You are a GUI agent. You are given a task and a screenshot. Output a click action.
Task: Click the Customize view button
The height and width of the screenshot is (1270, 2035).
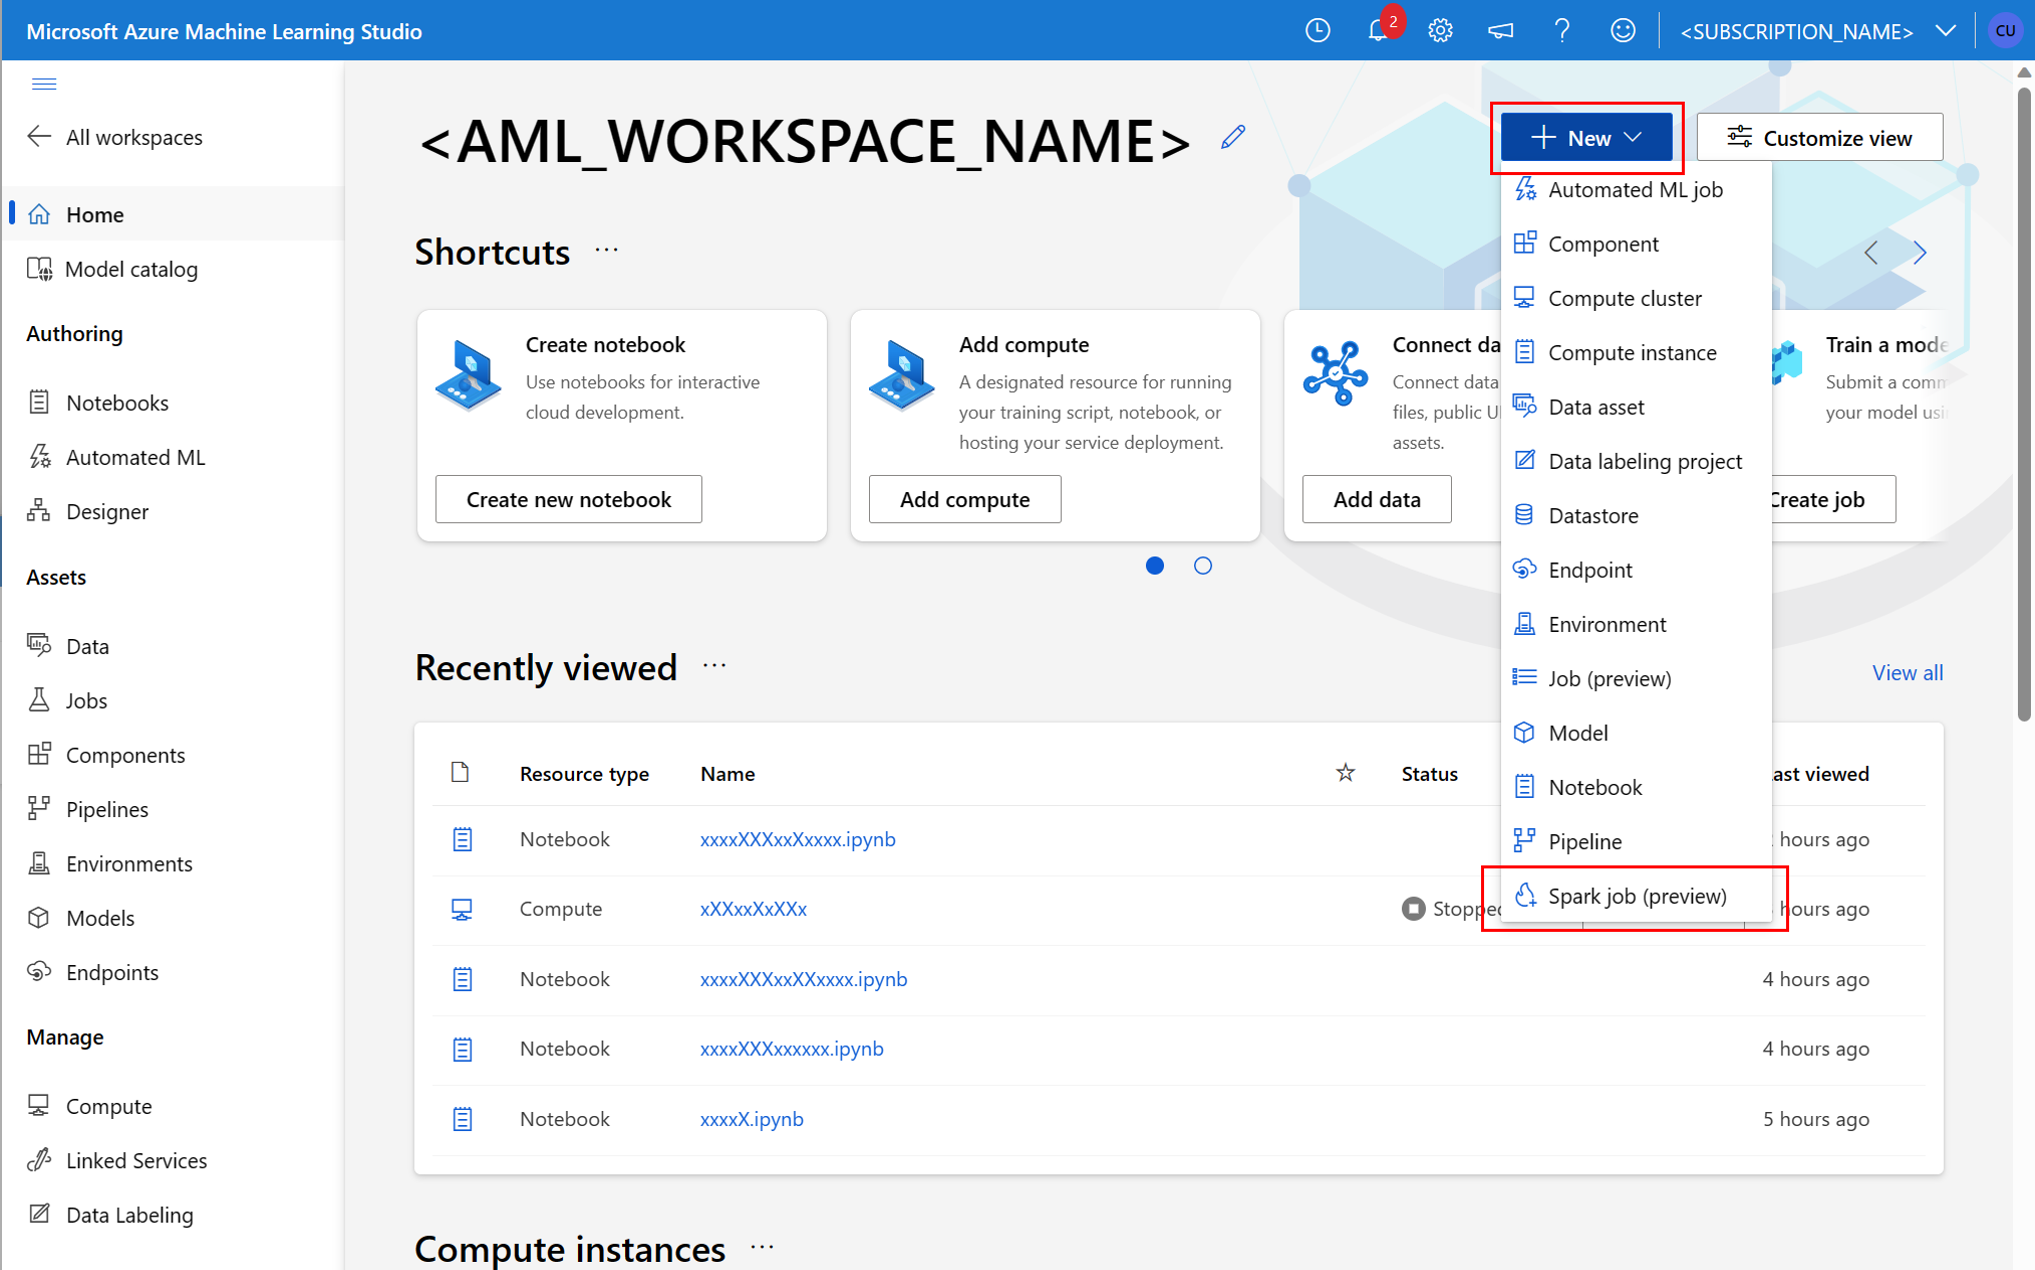(1824, 136)
